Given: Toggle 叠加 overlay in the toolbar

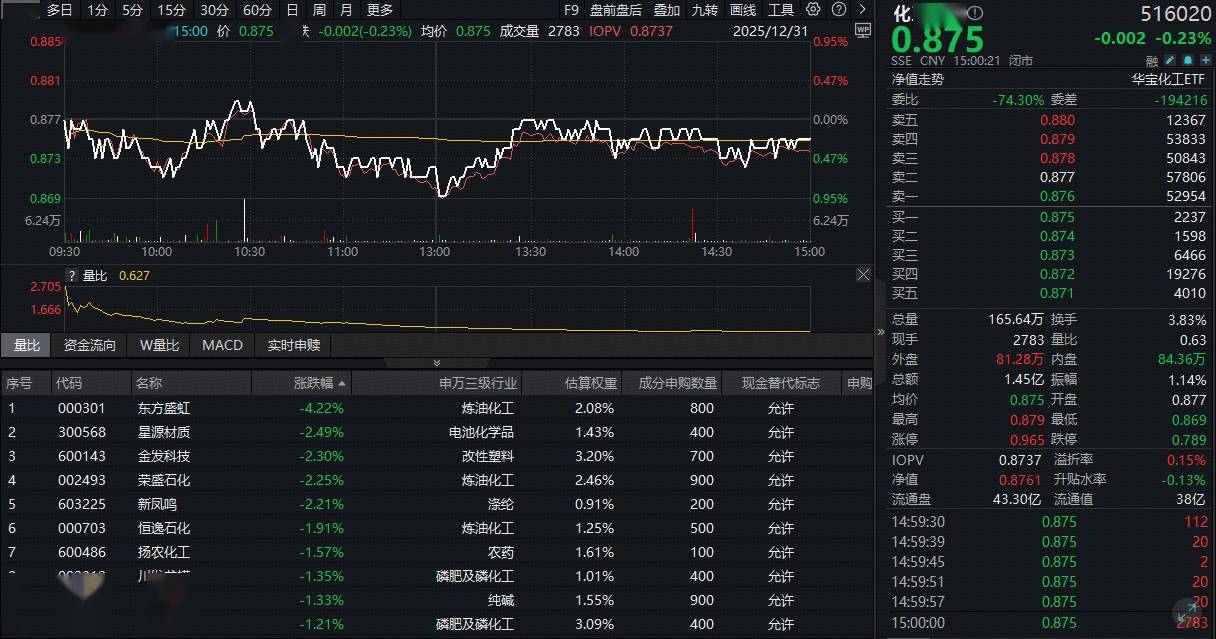Looking at the screenshot, I should (x=667, y=10).
